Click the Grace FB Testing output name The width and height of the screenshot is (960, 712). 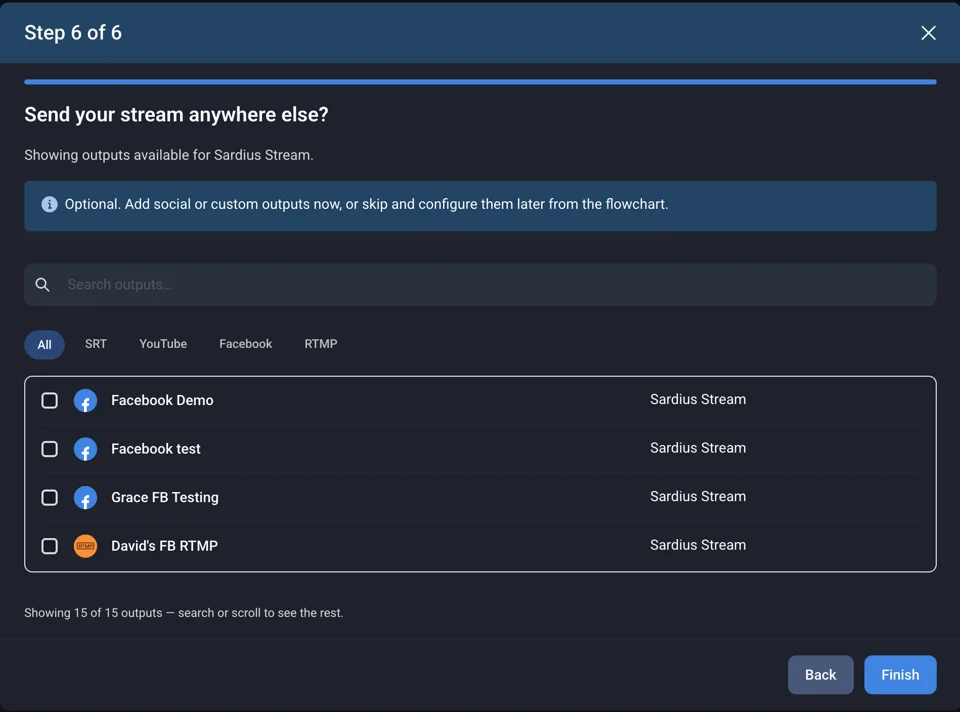pos(165,498)
